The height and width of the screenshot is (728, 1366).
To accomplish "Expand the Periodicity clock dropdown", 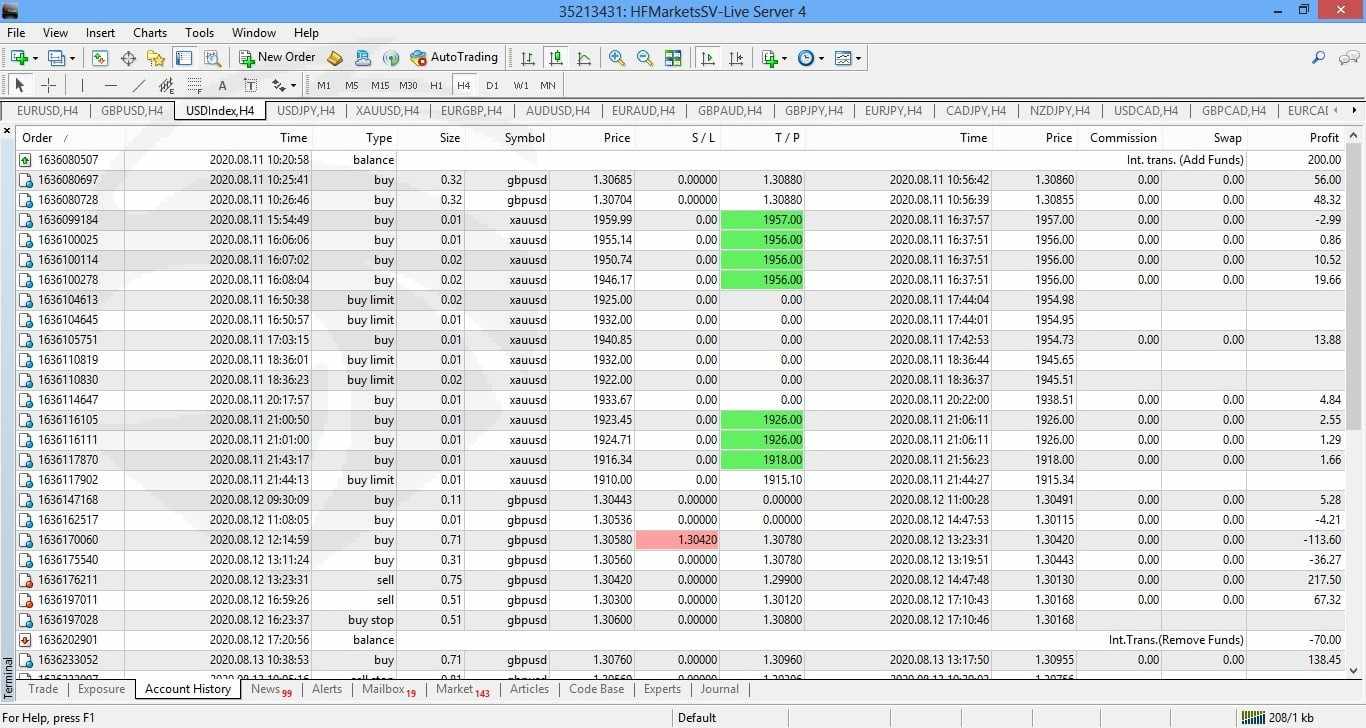I will (820, 58).
